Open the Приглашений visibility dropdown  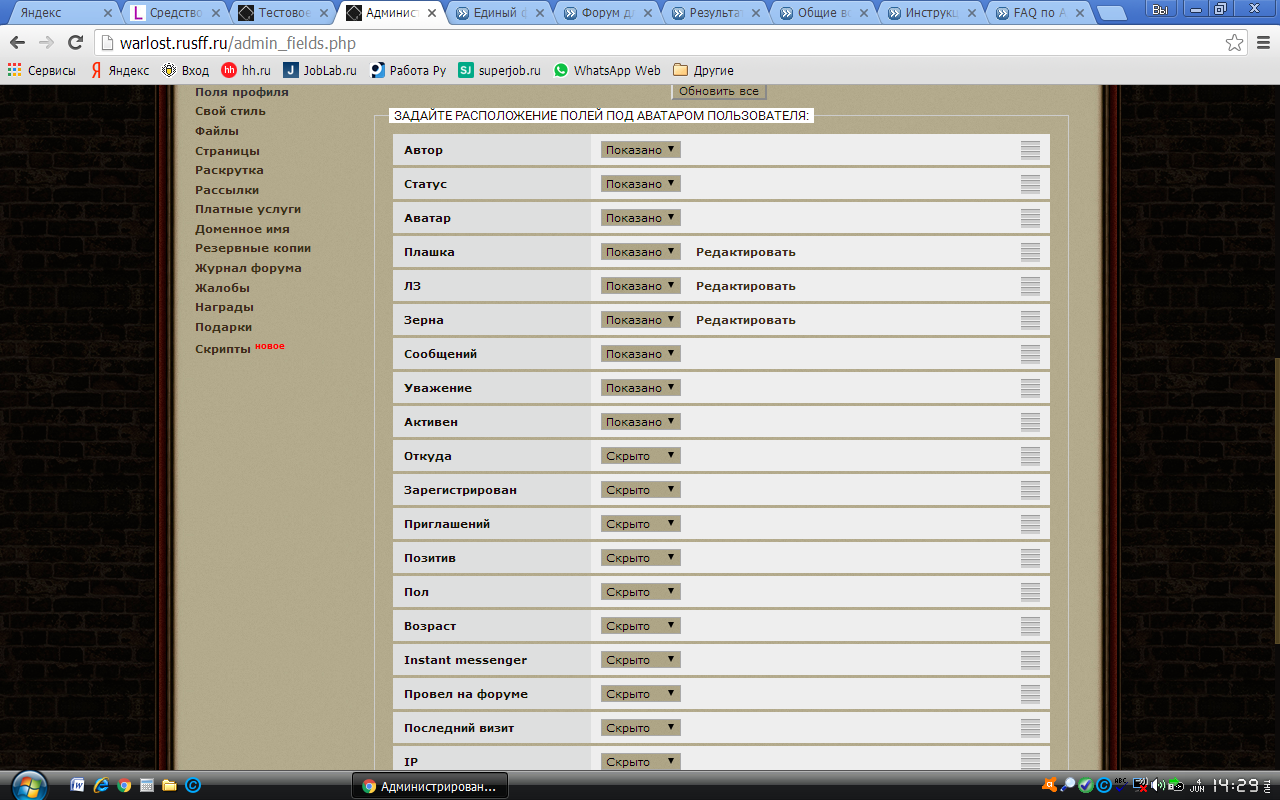point(640,524)
